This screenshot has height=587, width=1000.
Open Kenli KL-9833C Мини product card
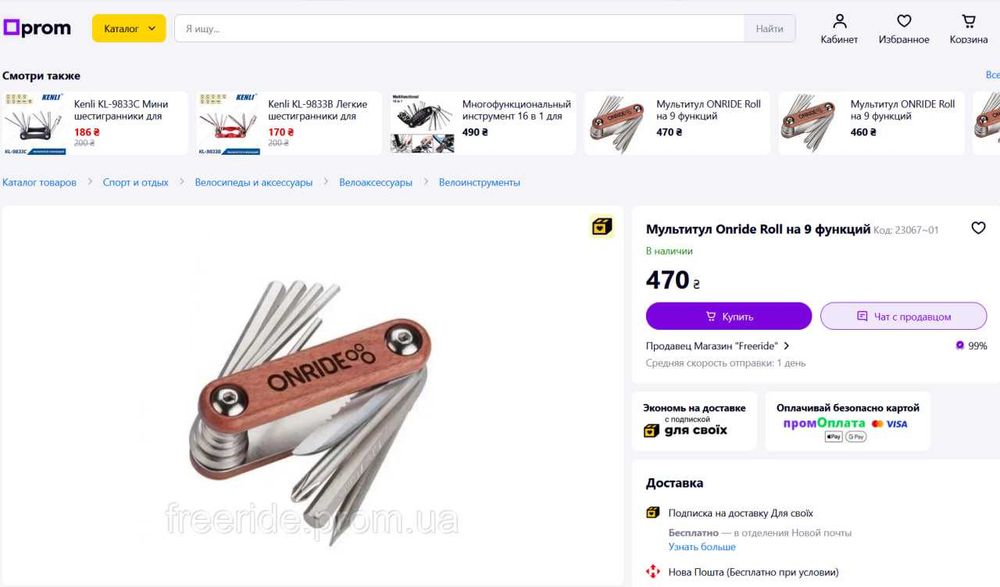tap(94, 123)
